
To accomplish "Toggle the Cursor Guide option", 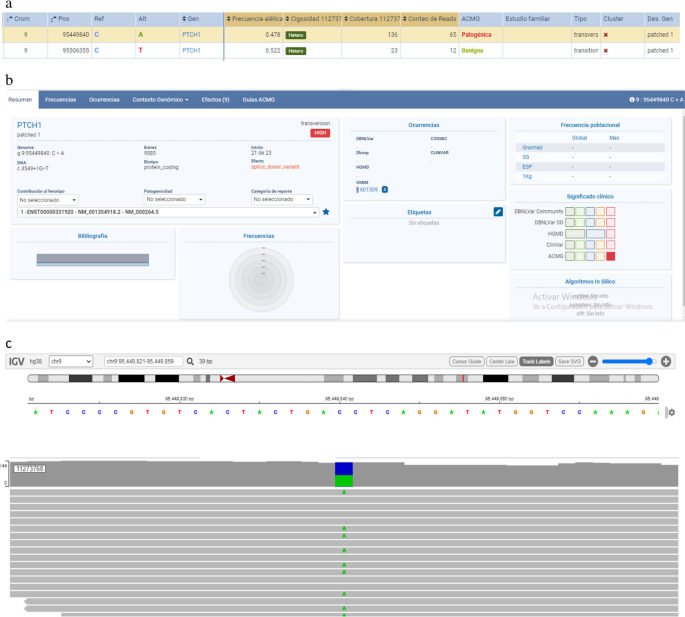I will pos(467,361).
